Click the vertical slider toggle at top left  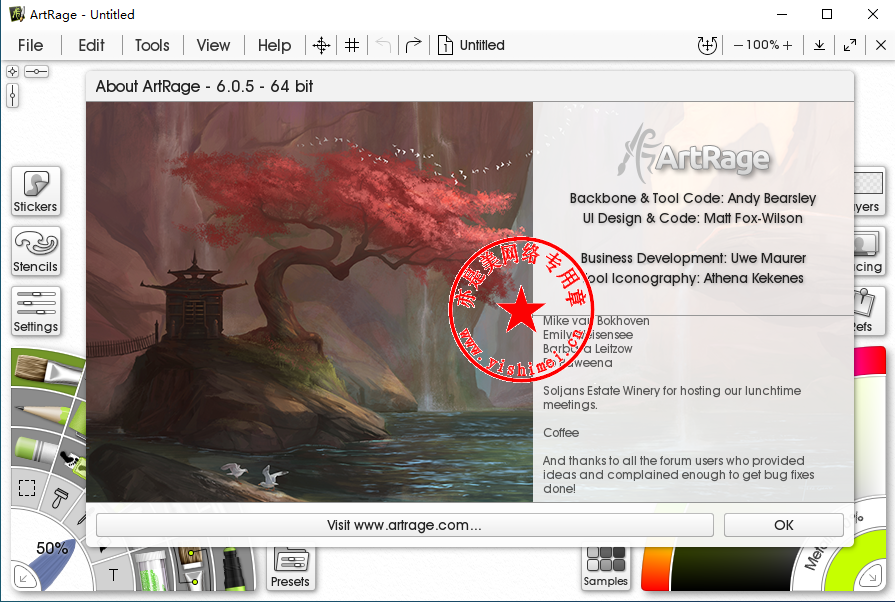tap(13, 95)
